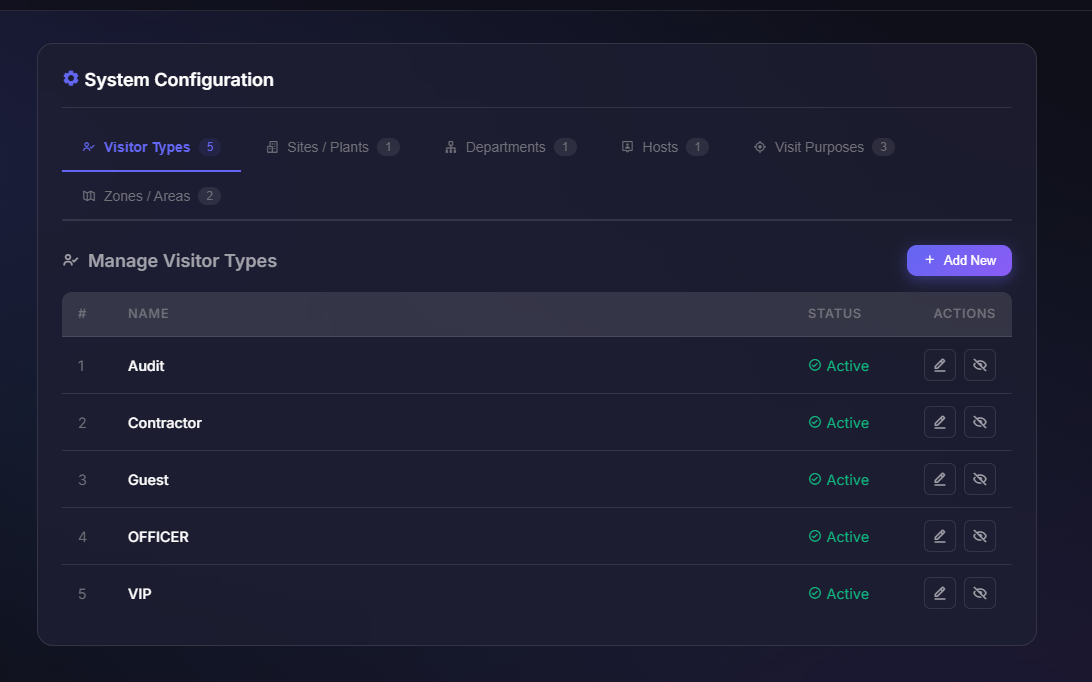Viewport: 1092px width, 682px height.
Task: Click the Manage Visitor Types heading icon
Action: pos(71,261)
